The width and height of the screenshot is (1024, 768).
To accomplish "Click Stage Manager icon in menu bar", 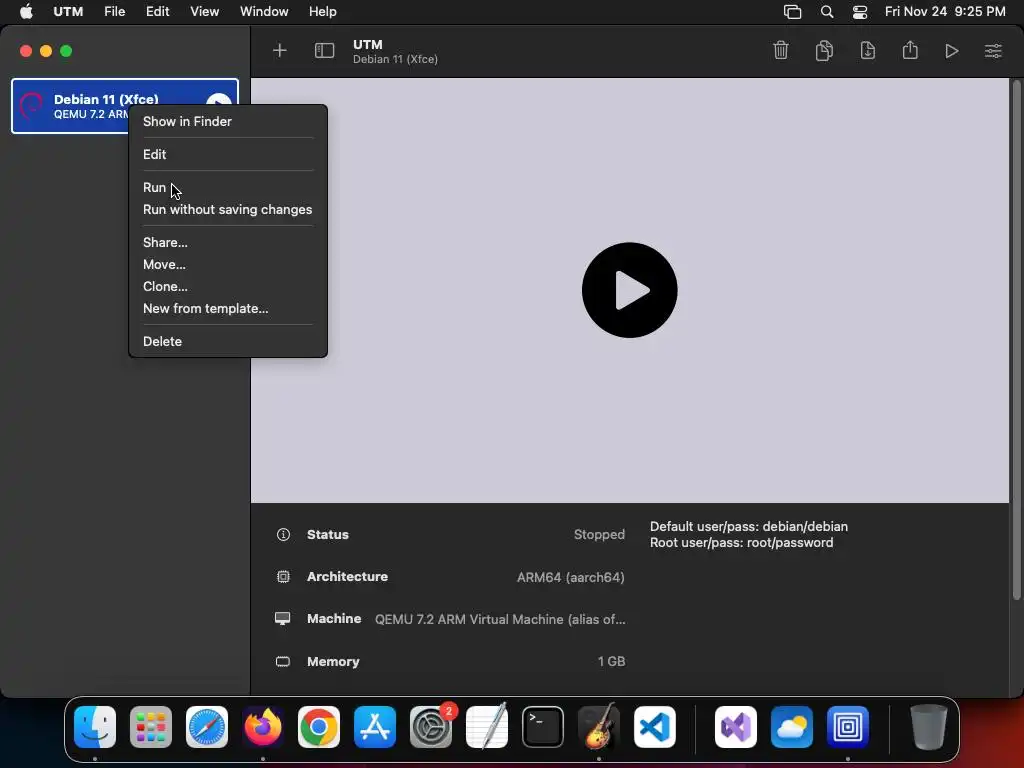I will [792, 12].
